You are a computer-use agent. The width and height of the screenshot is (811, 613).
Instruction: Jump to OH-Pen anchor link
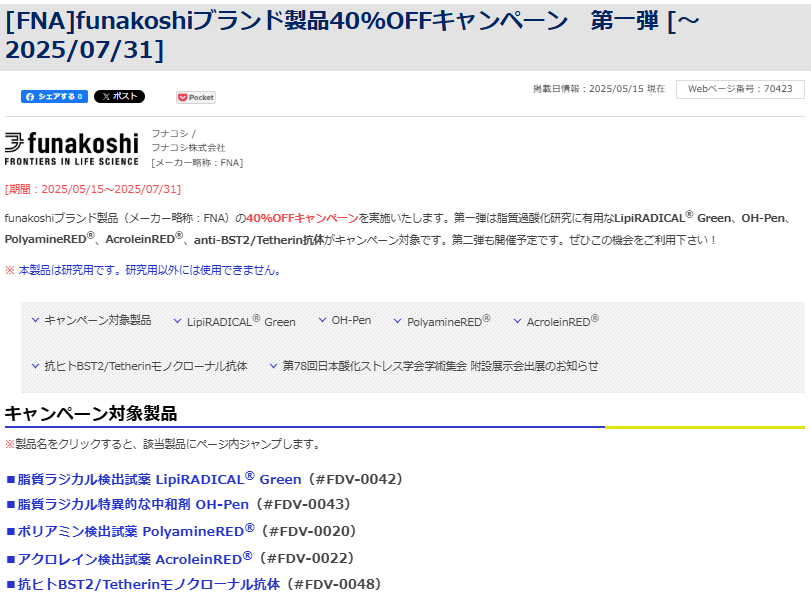[x=351, y=320]
